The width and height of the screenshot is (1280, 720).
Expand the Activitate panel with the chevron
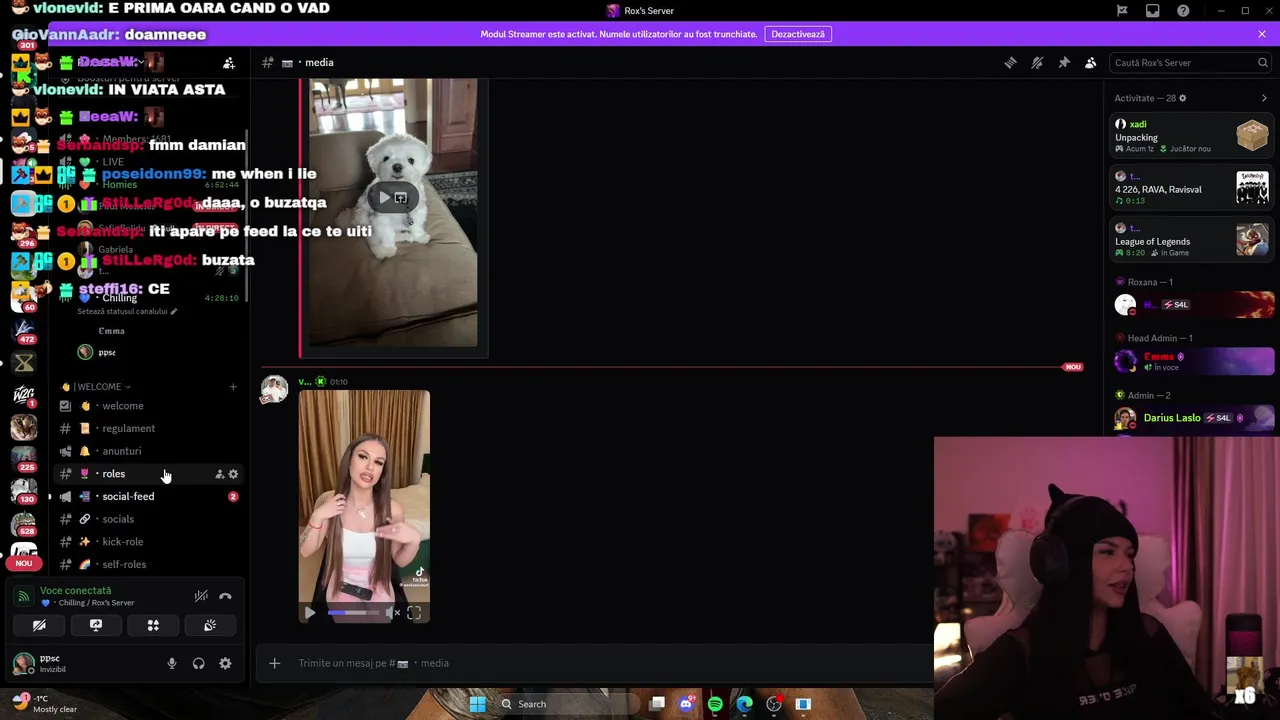point(1264,98)
